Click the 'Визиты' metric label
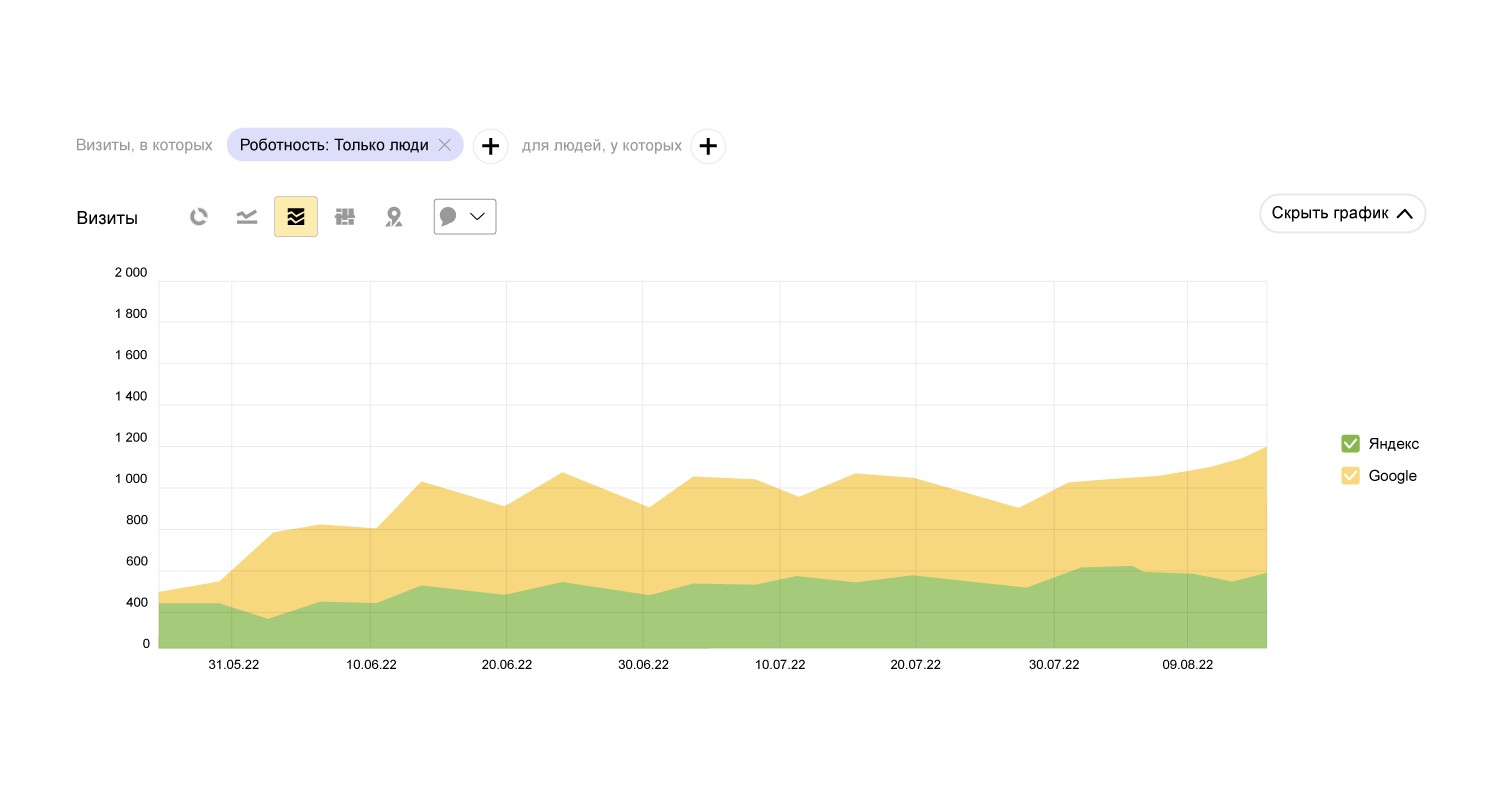This screenshot has height=800, width=1500. click(107, 218)
